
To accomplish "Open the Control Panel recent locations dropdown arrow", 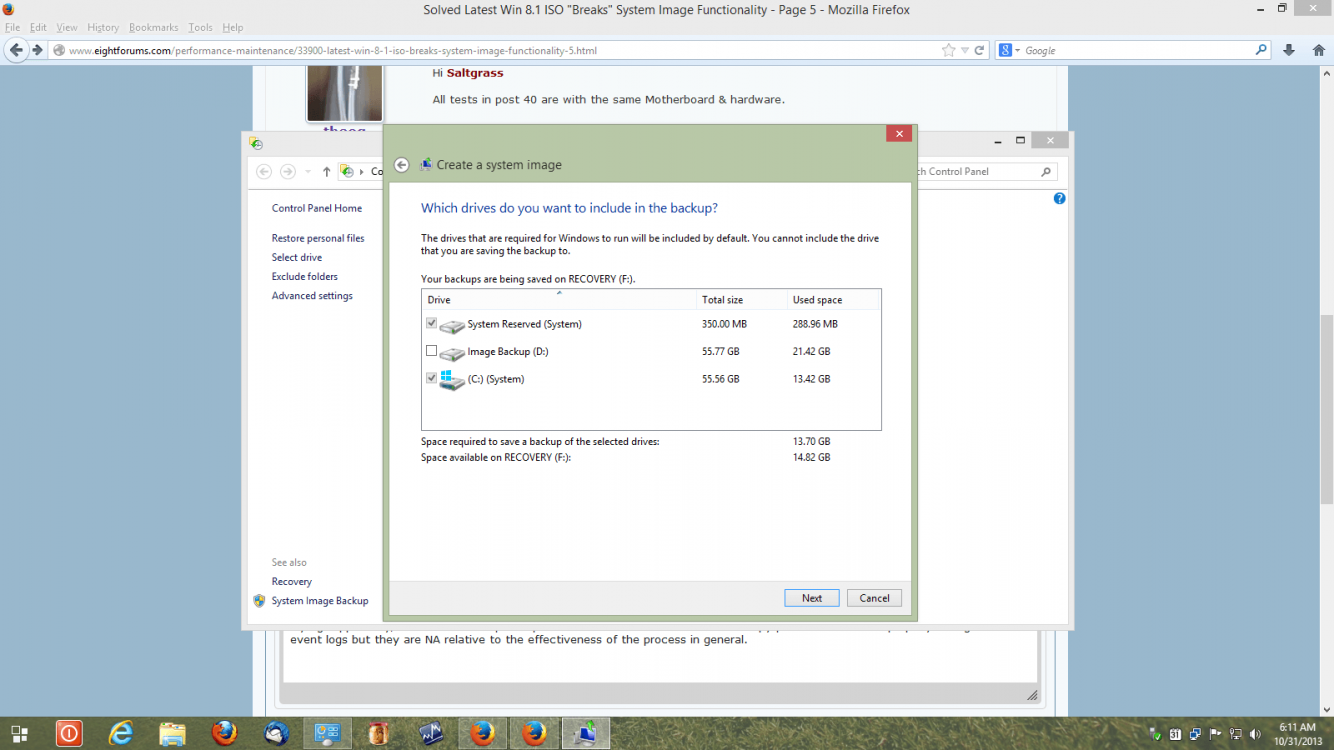I will (x=307, y=172).
